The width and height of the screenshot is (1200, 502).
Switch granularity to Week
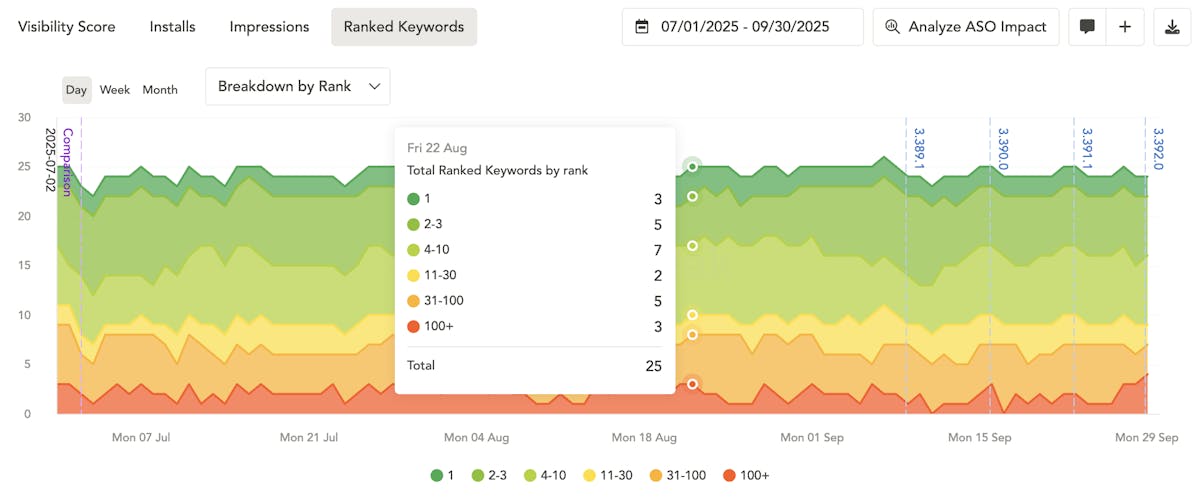[115, 90]
